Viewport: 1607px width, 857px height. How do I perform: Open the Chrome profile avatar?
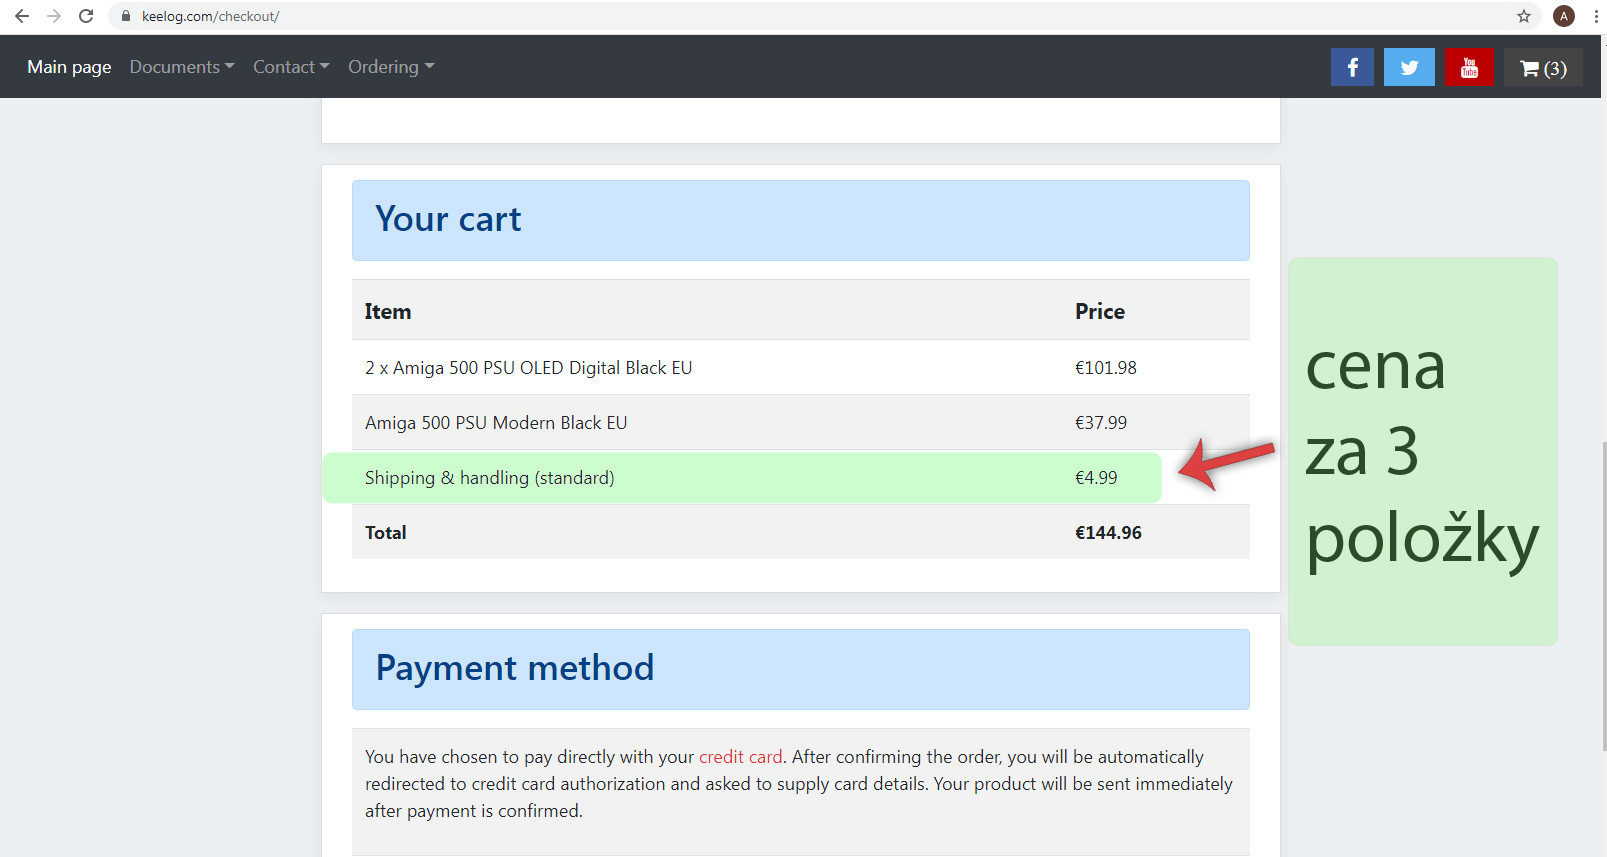tap(1564, 16)
